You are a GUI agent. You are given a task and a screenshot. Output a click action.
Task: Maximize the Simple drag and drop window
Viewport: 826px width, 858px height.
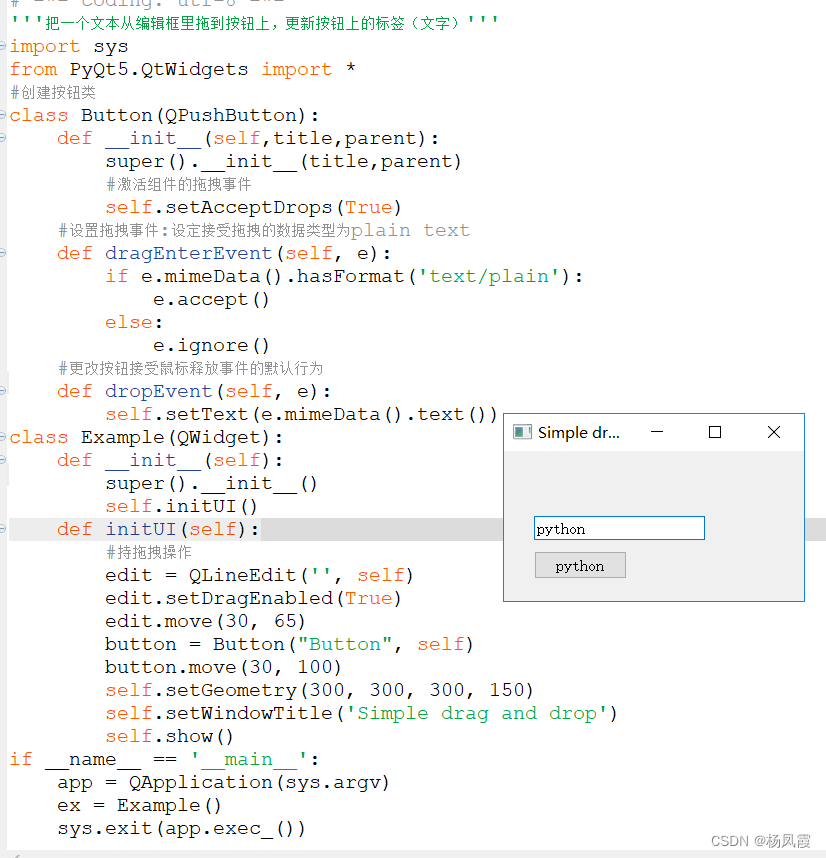coord(714,432)
